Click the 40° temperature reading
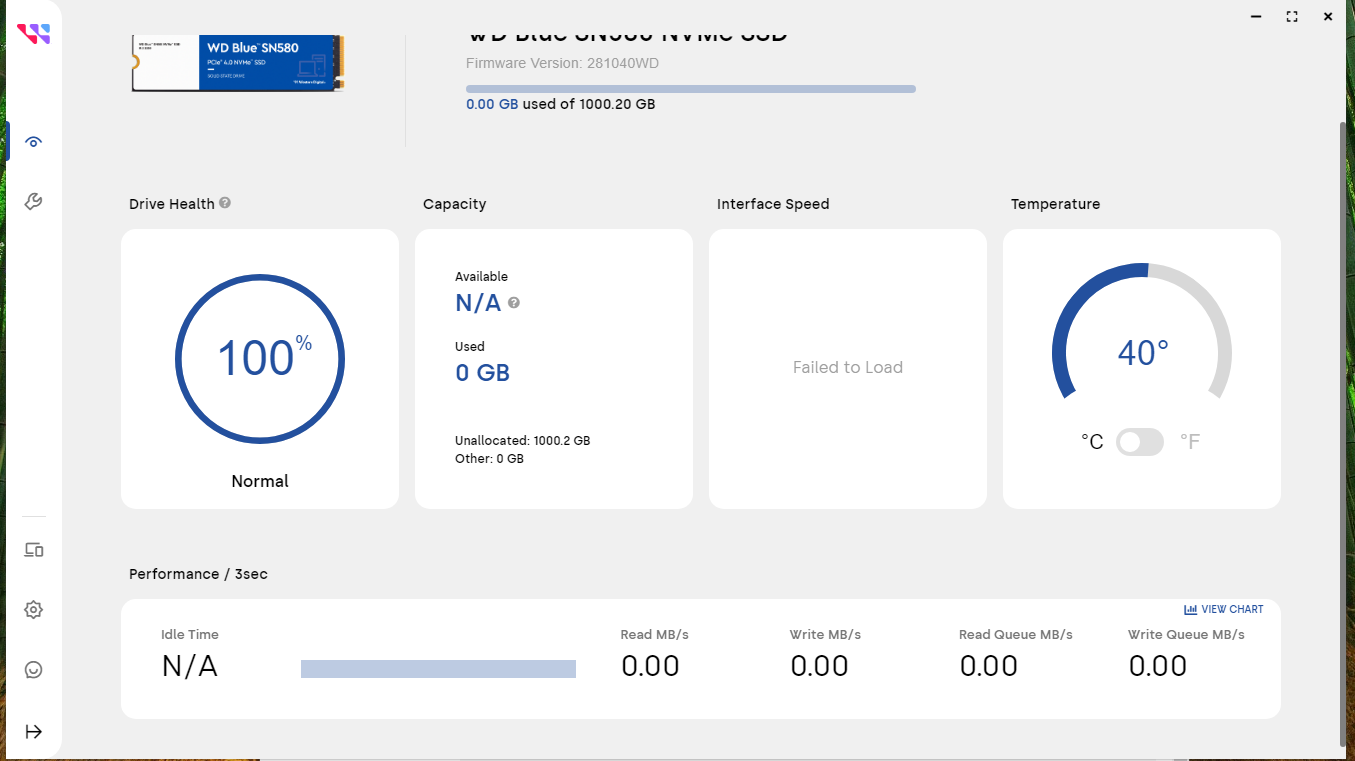The image size is (1355, 761). click(1143, 353)
